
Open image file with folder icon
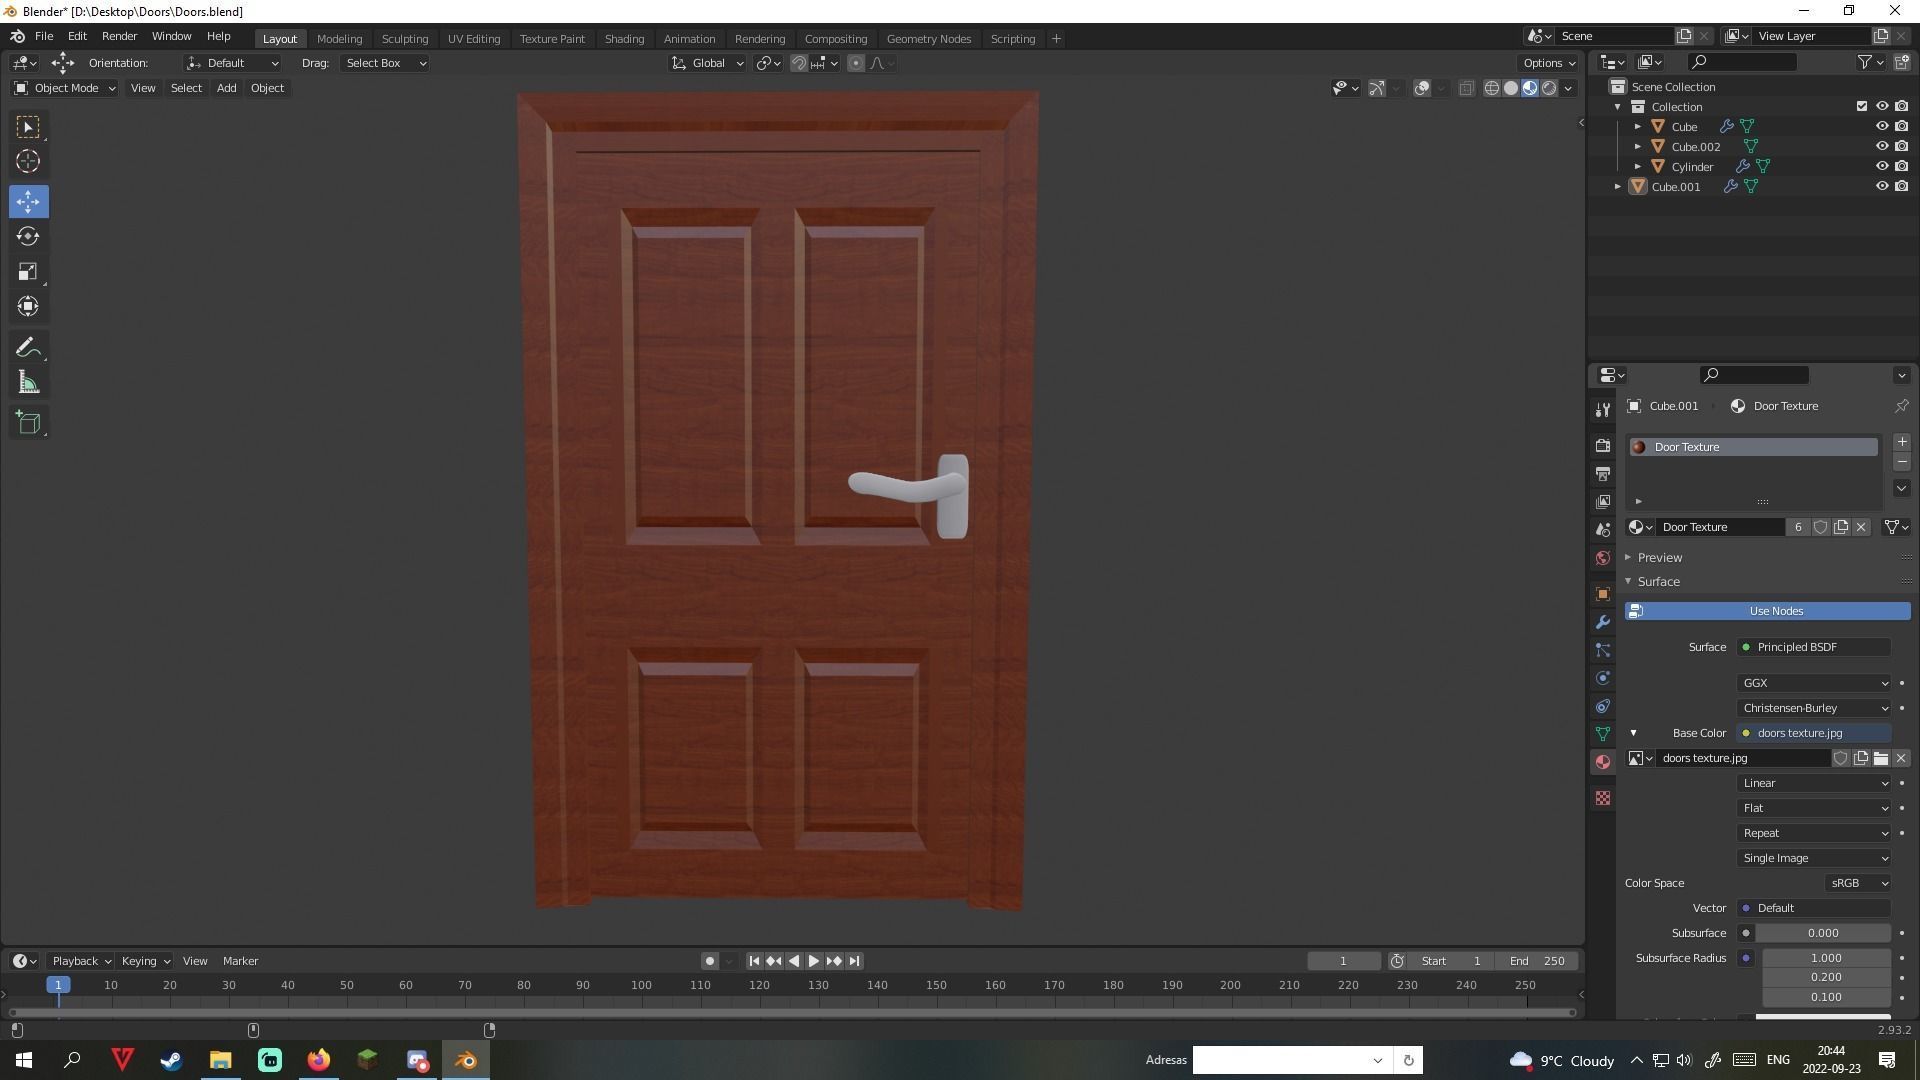(1881, 758)
